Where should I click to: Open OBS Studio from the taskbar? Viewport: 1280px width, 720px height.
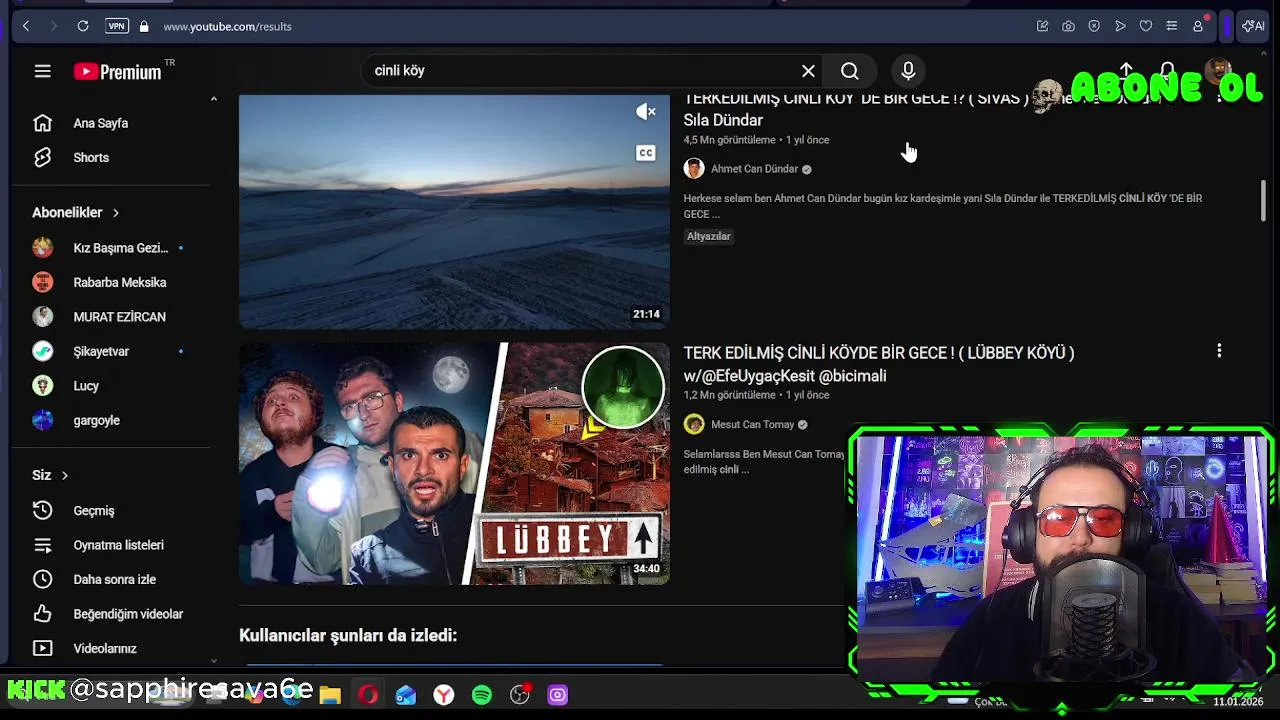coord(520,695)
